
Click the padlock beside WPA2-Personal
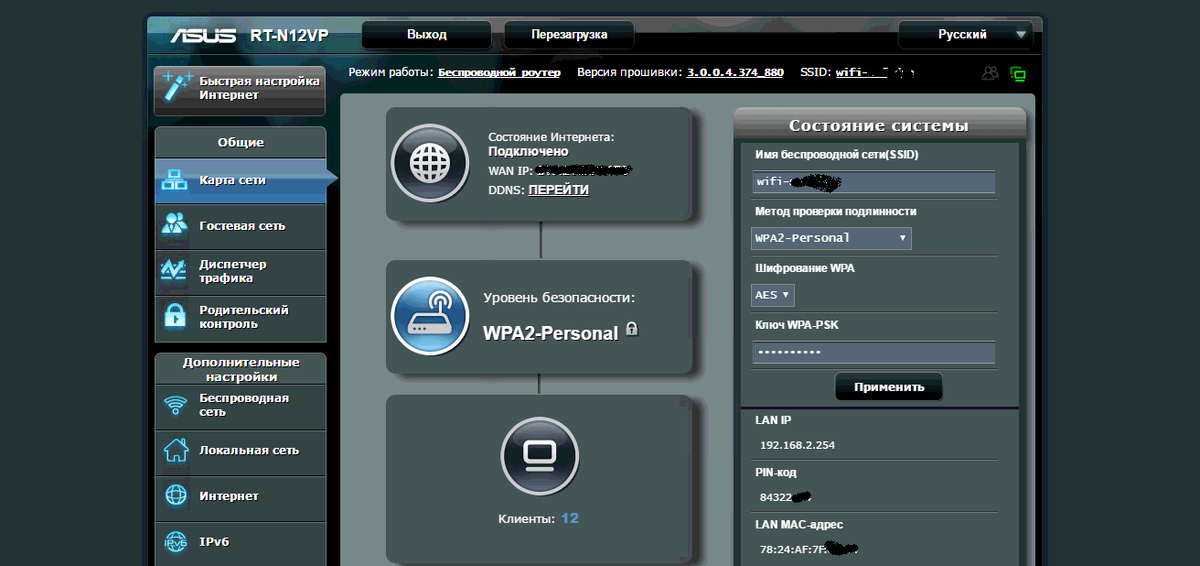(x=632, y=328)
